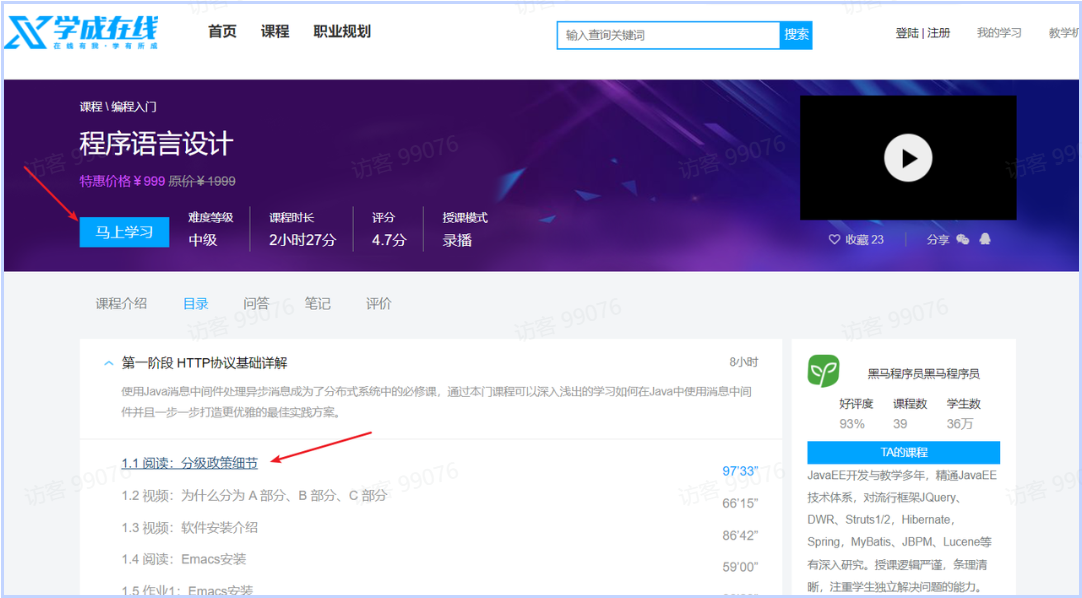This screenshot has width=1082, height=598.
Task: Go to 首页 in the navigation
Action: 222,32
